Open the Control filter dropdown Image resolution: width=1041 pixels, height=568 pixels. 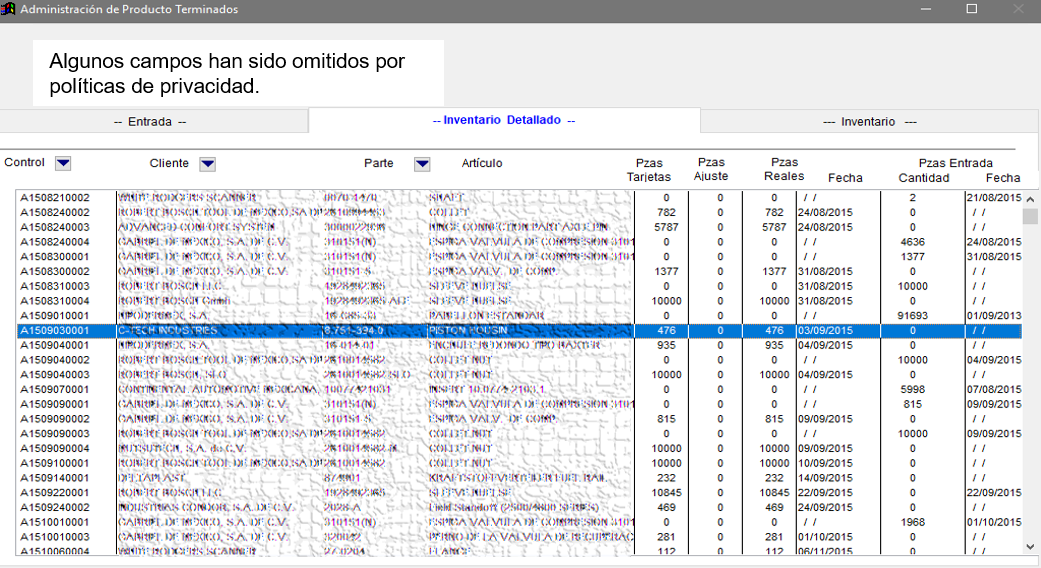(x=63, y=164)
